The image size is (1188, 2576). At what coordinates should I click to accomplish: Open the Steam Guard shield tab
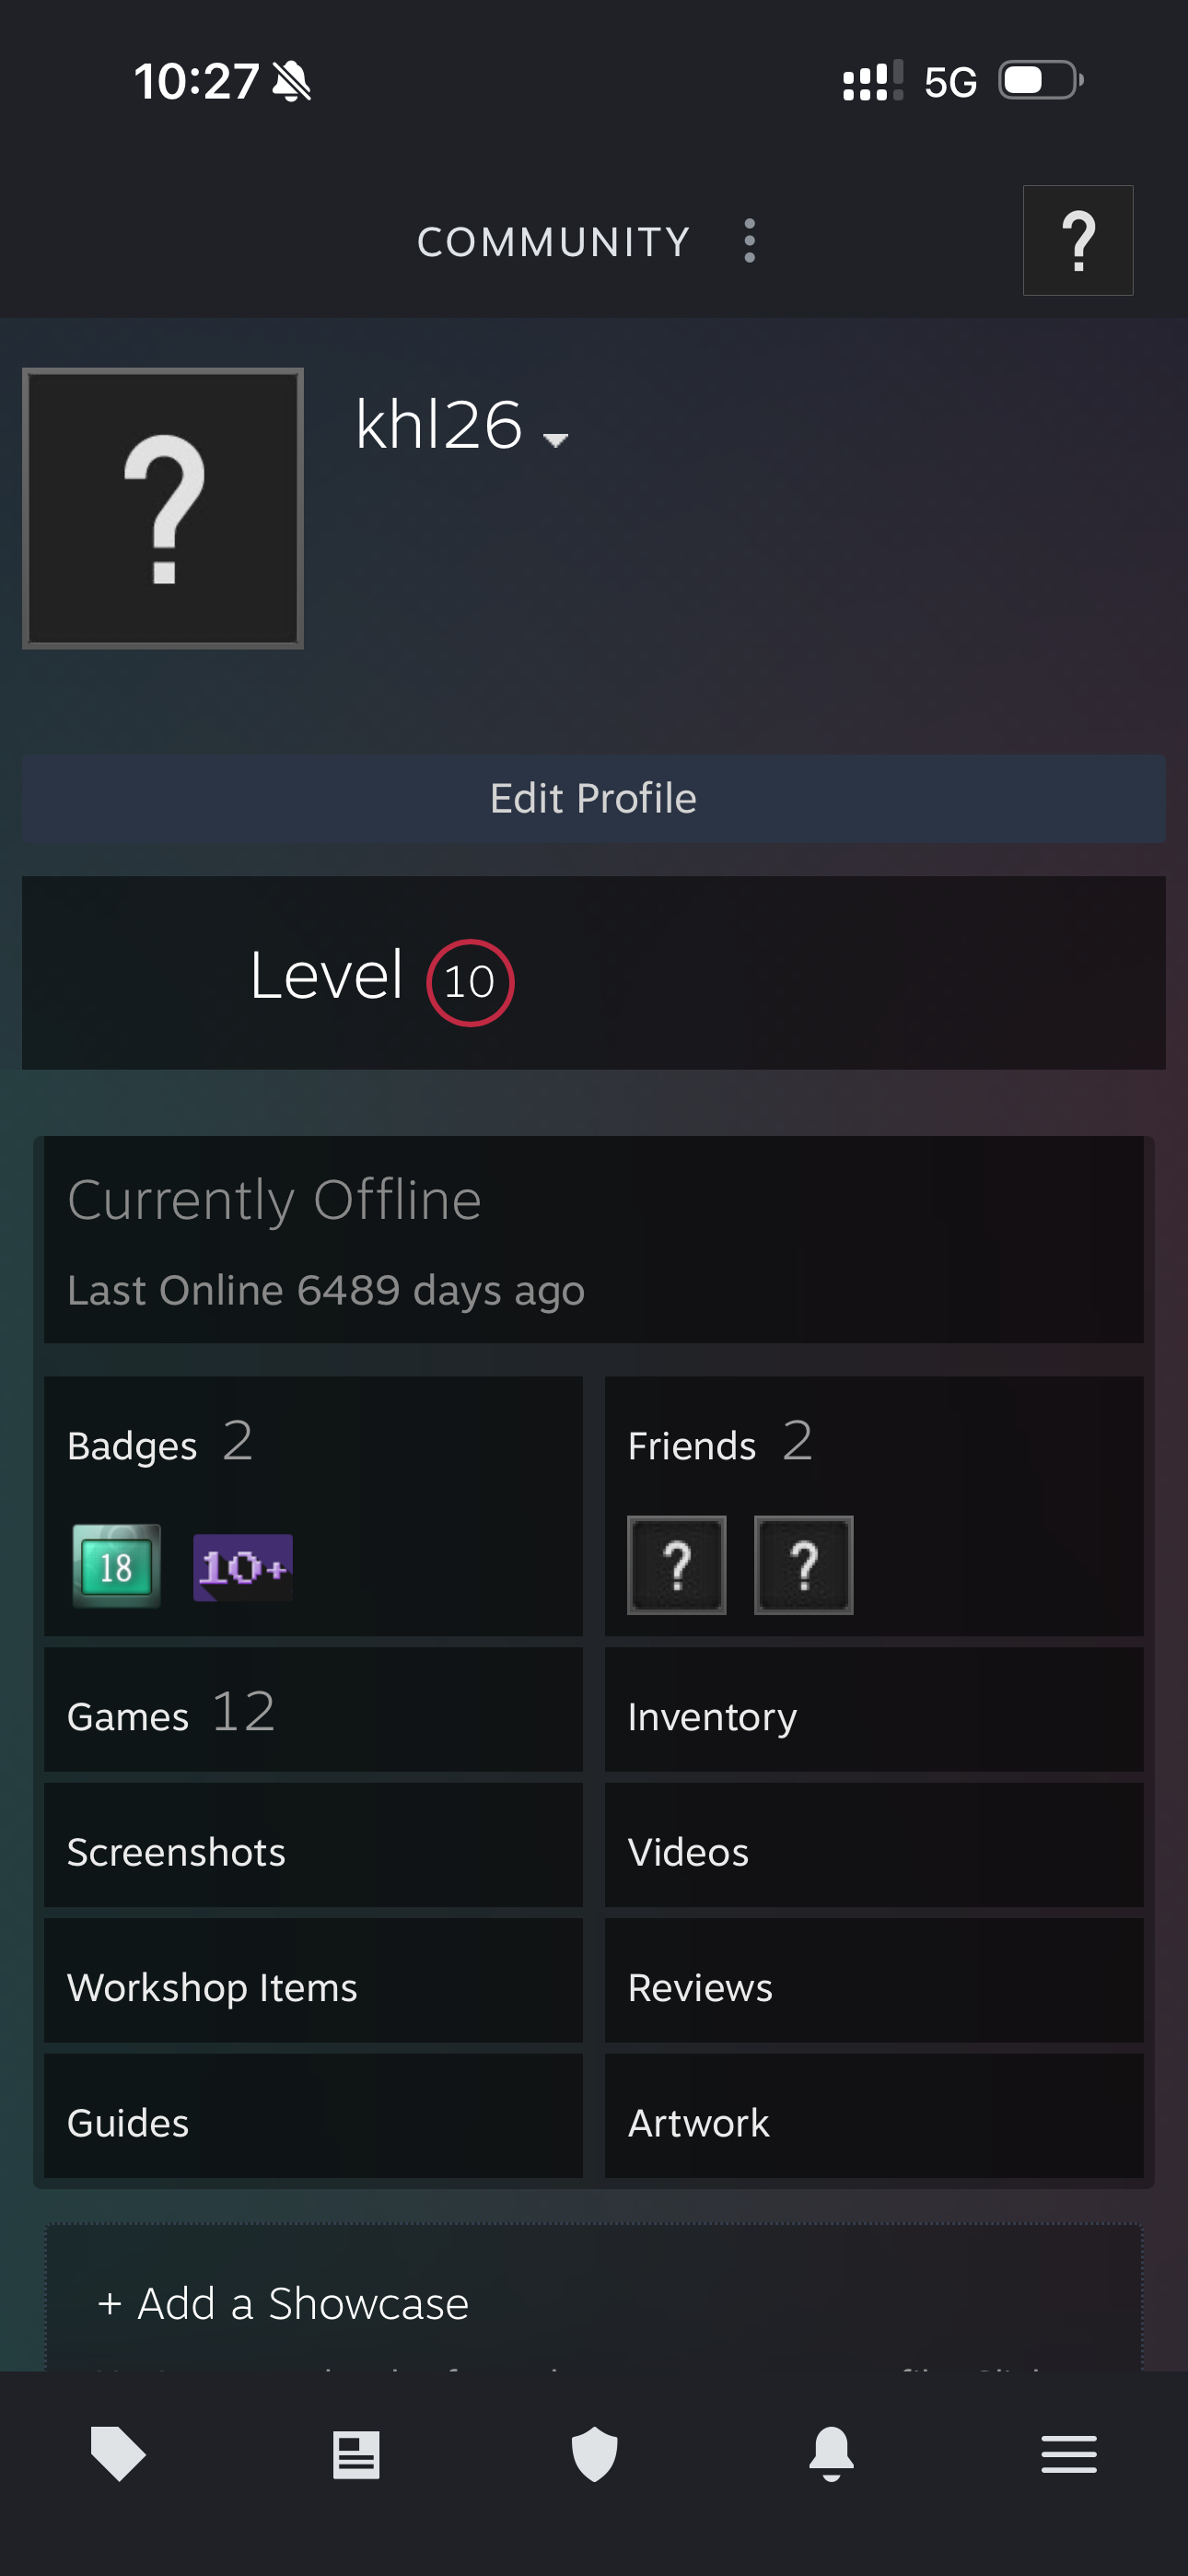pyautogui.click(x=594, y=2454)
